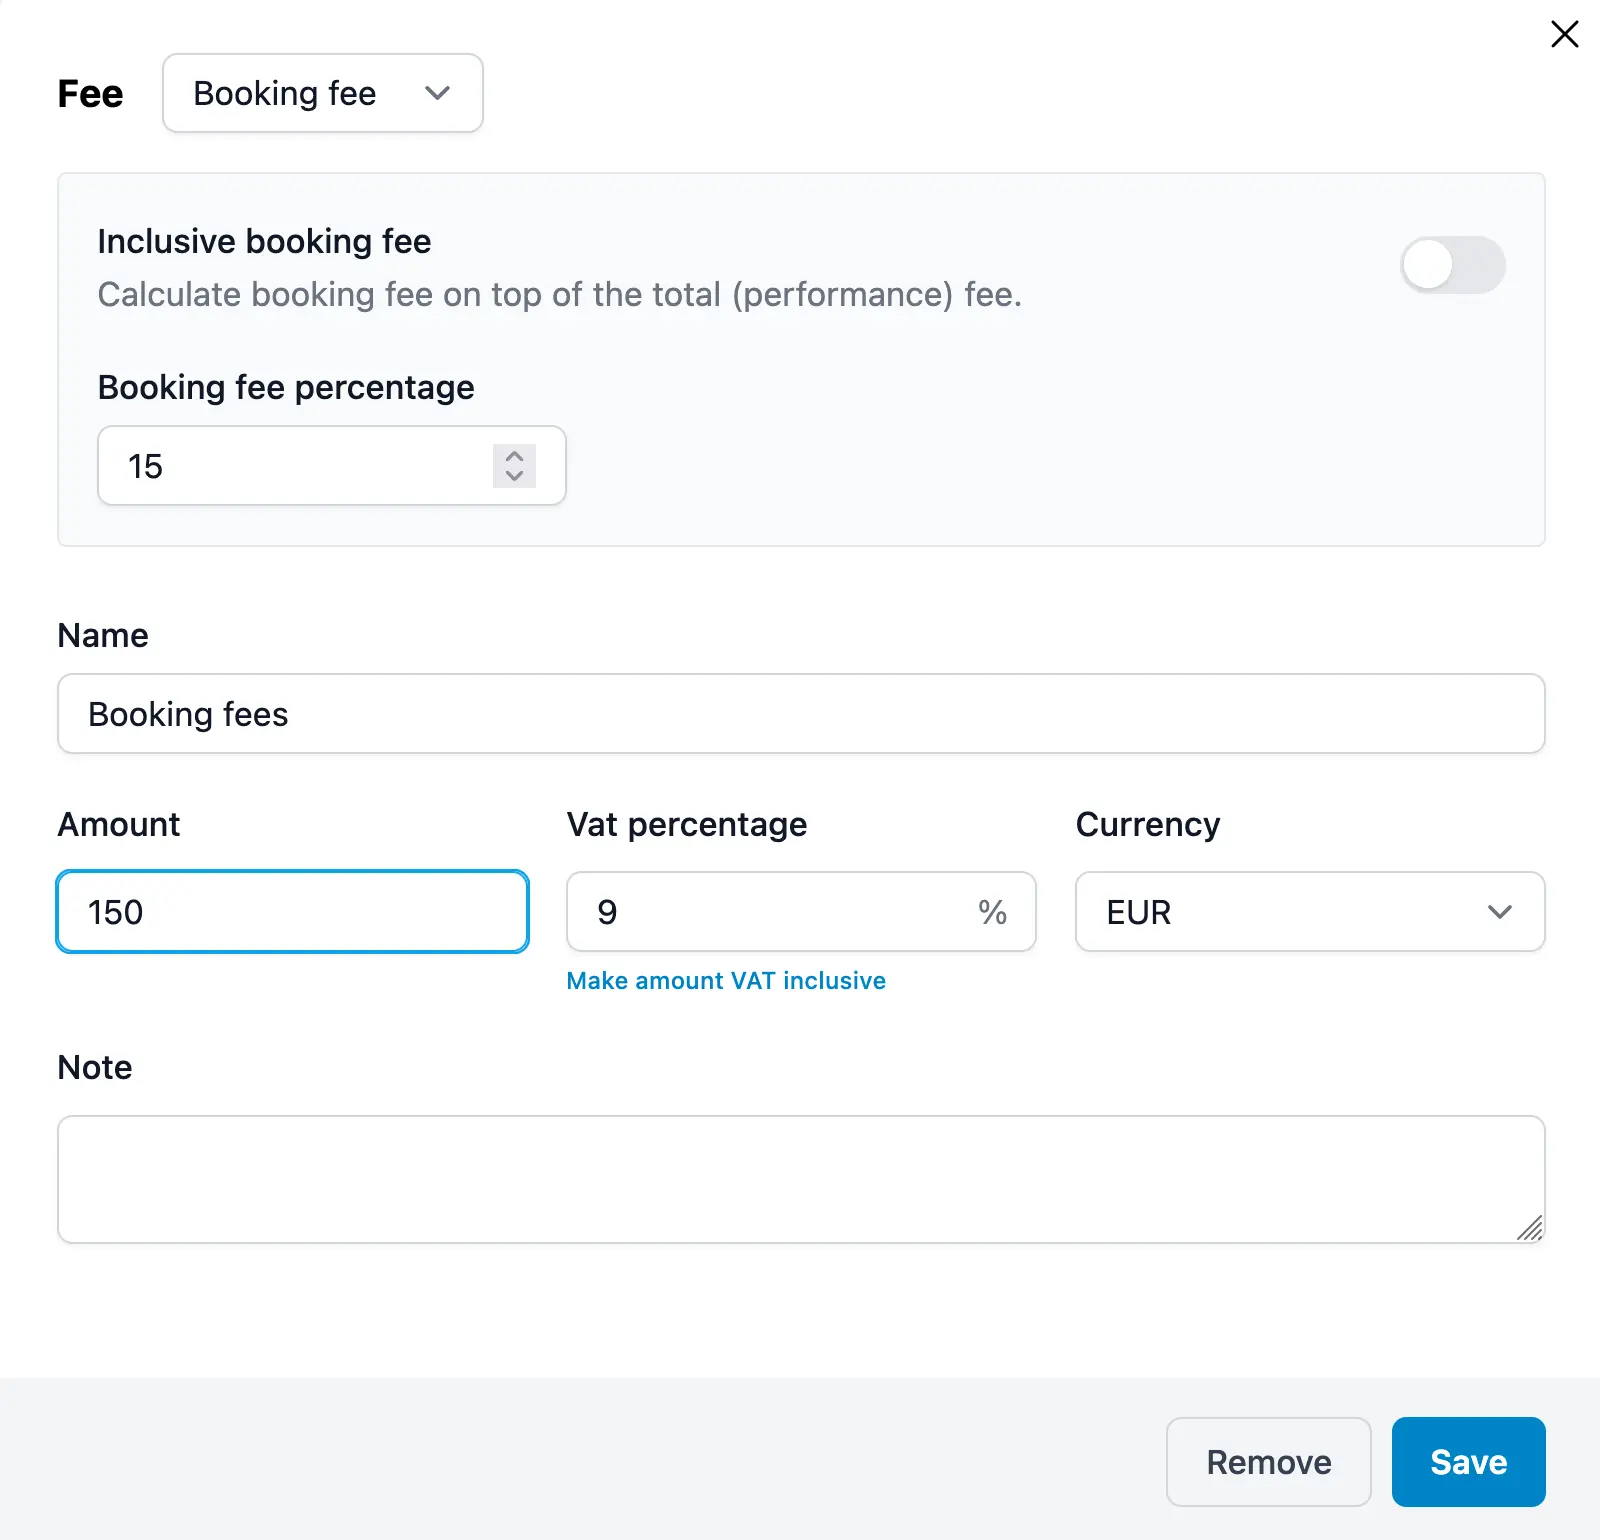Click inside the empty Note textarea
The height and width of the screenshot is (1540, 1600).
[x=800, y=1180]
